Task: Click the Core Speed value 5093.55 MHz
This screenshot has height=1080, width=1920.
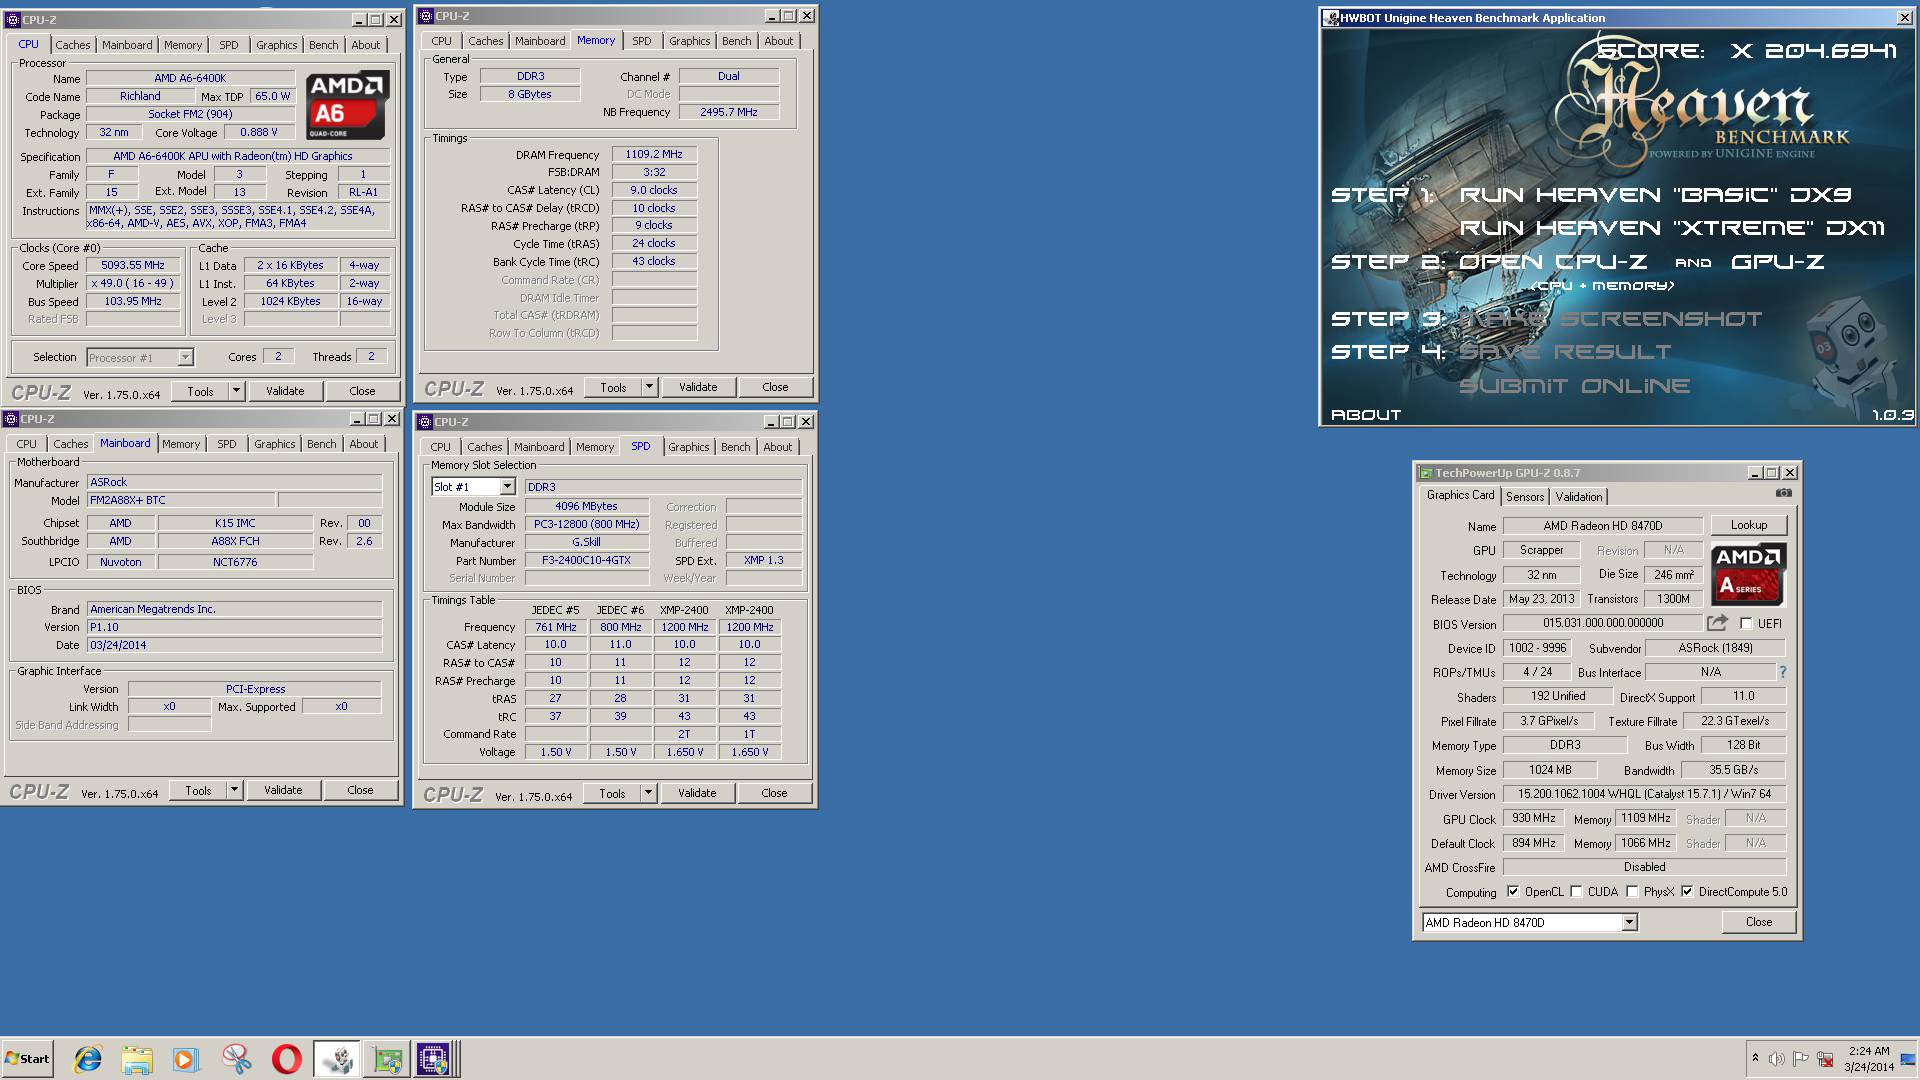Action: pos(133,266)
